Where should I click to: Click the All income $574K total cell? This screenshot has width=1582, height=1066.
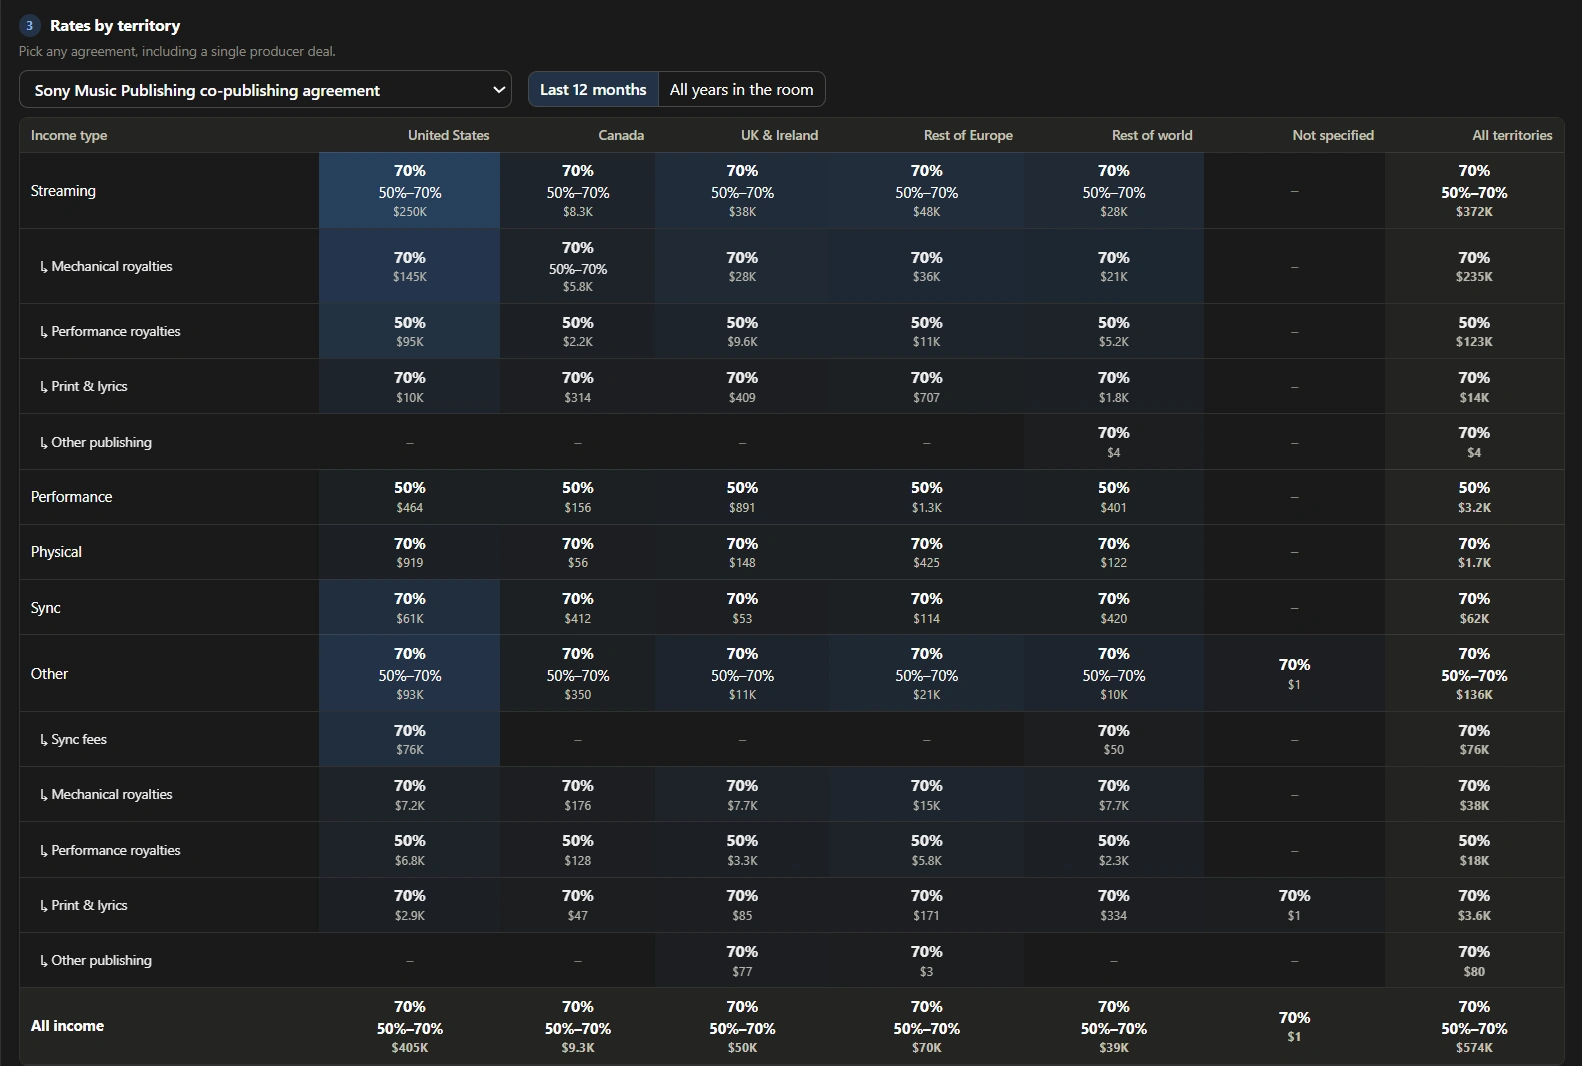click(1474, 1026)
